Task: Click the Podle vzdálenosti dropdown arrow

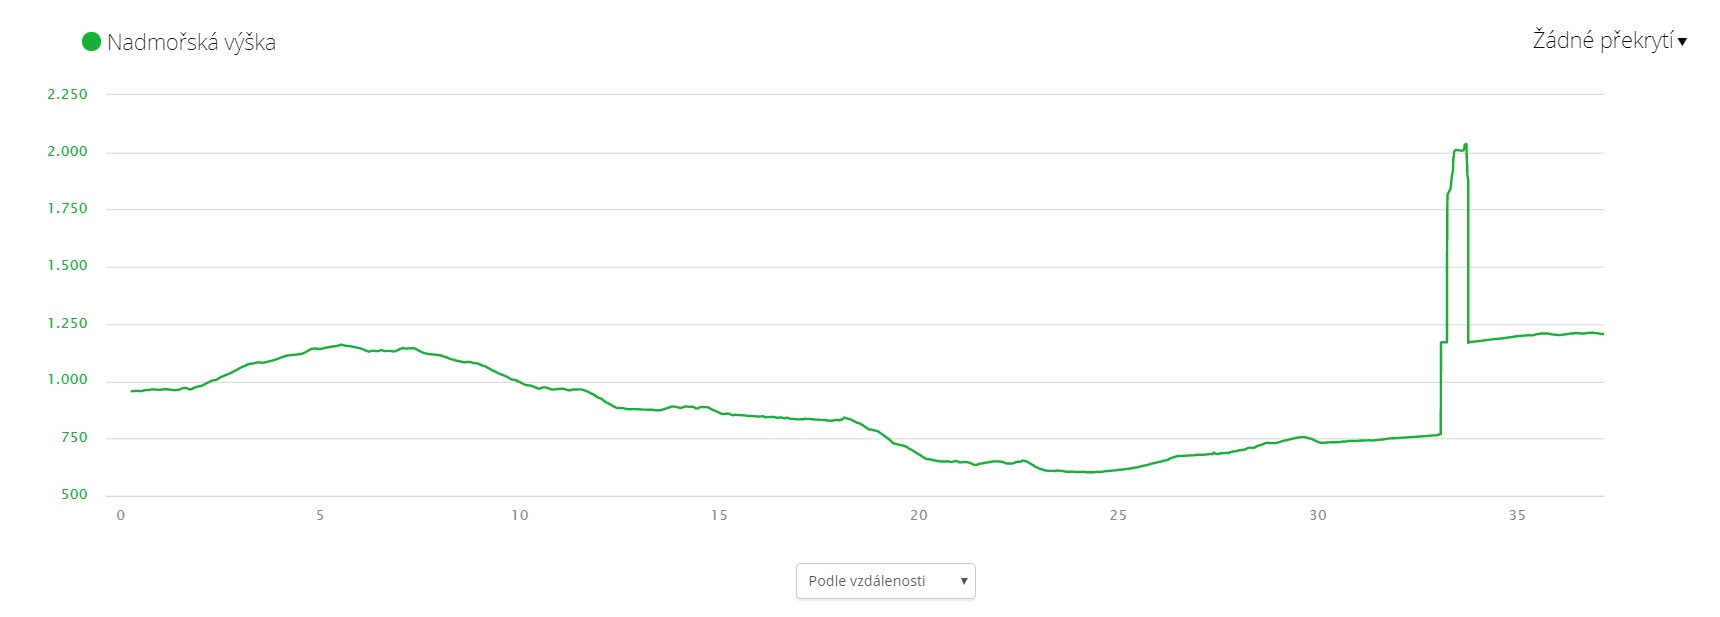Action: (963, 581)
